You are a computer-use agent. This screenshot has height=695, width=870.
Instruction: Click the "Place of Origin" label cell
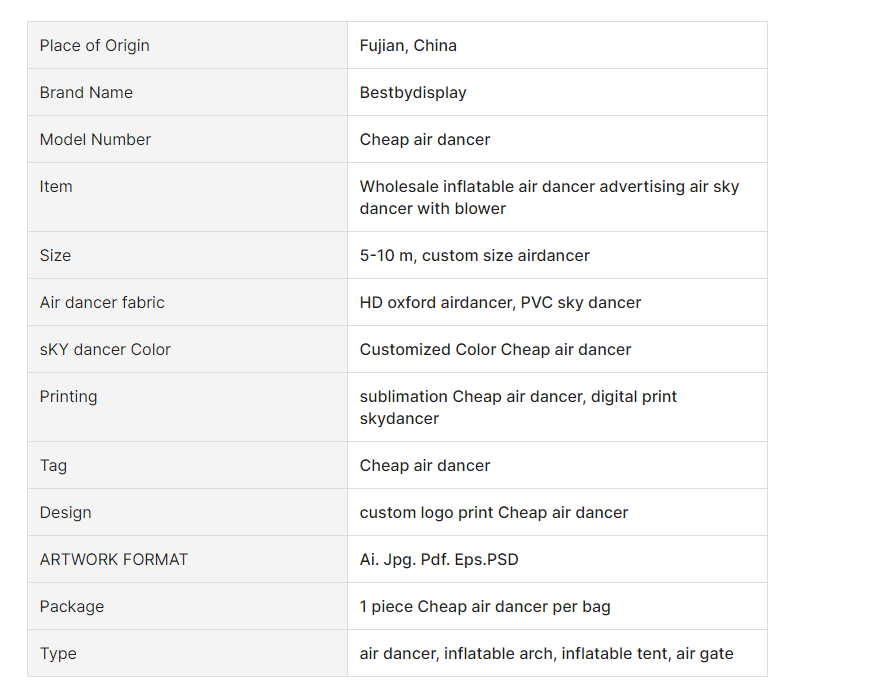(95, 45)
